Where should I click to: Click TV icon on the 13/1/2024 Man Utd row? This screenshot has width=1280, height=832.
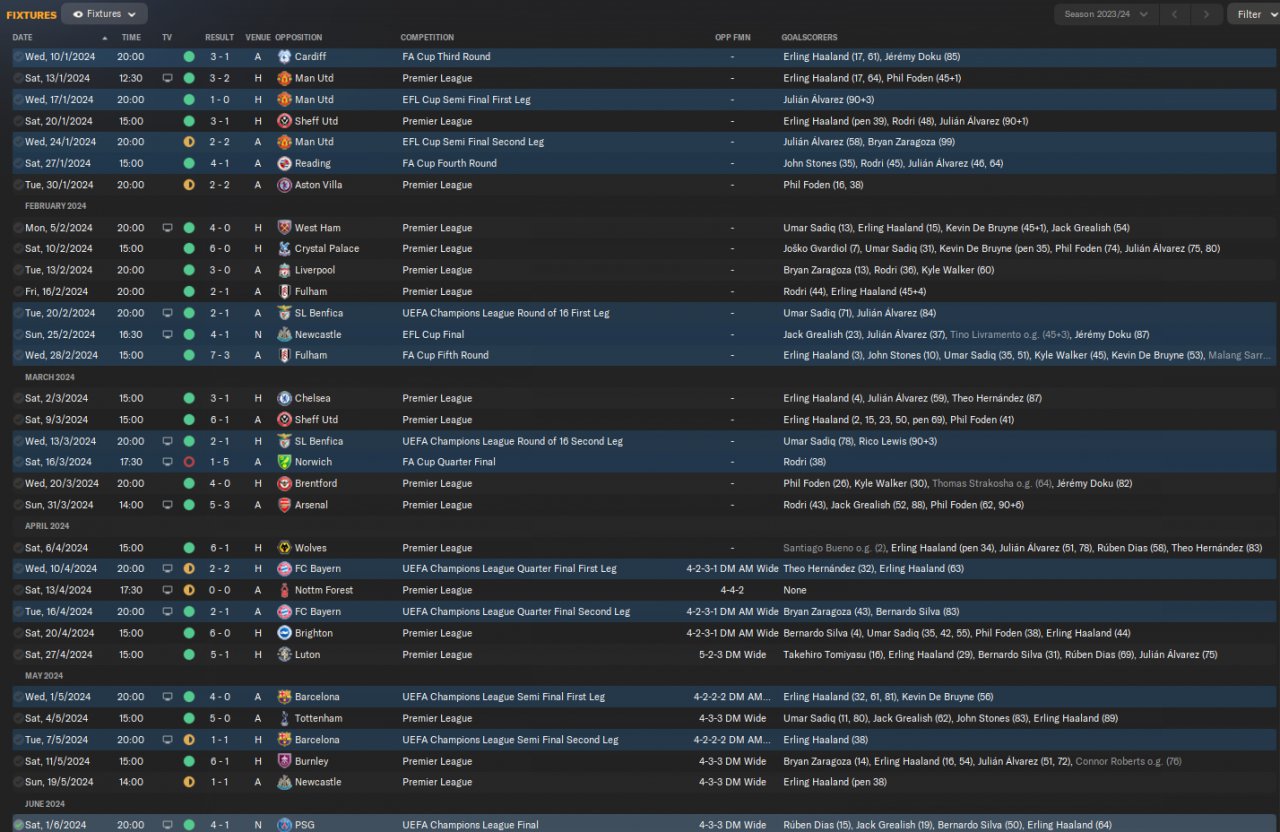point(167,78)
